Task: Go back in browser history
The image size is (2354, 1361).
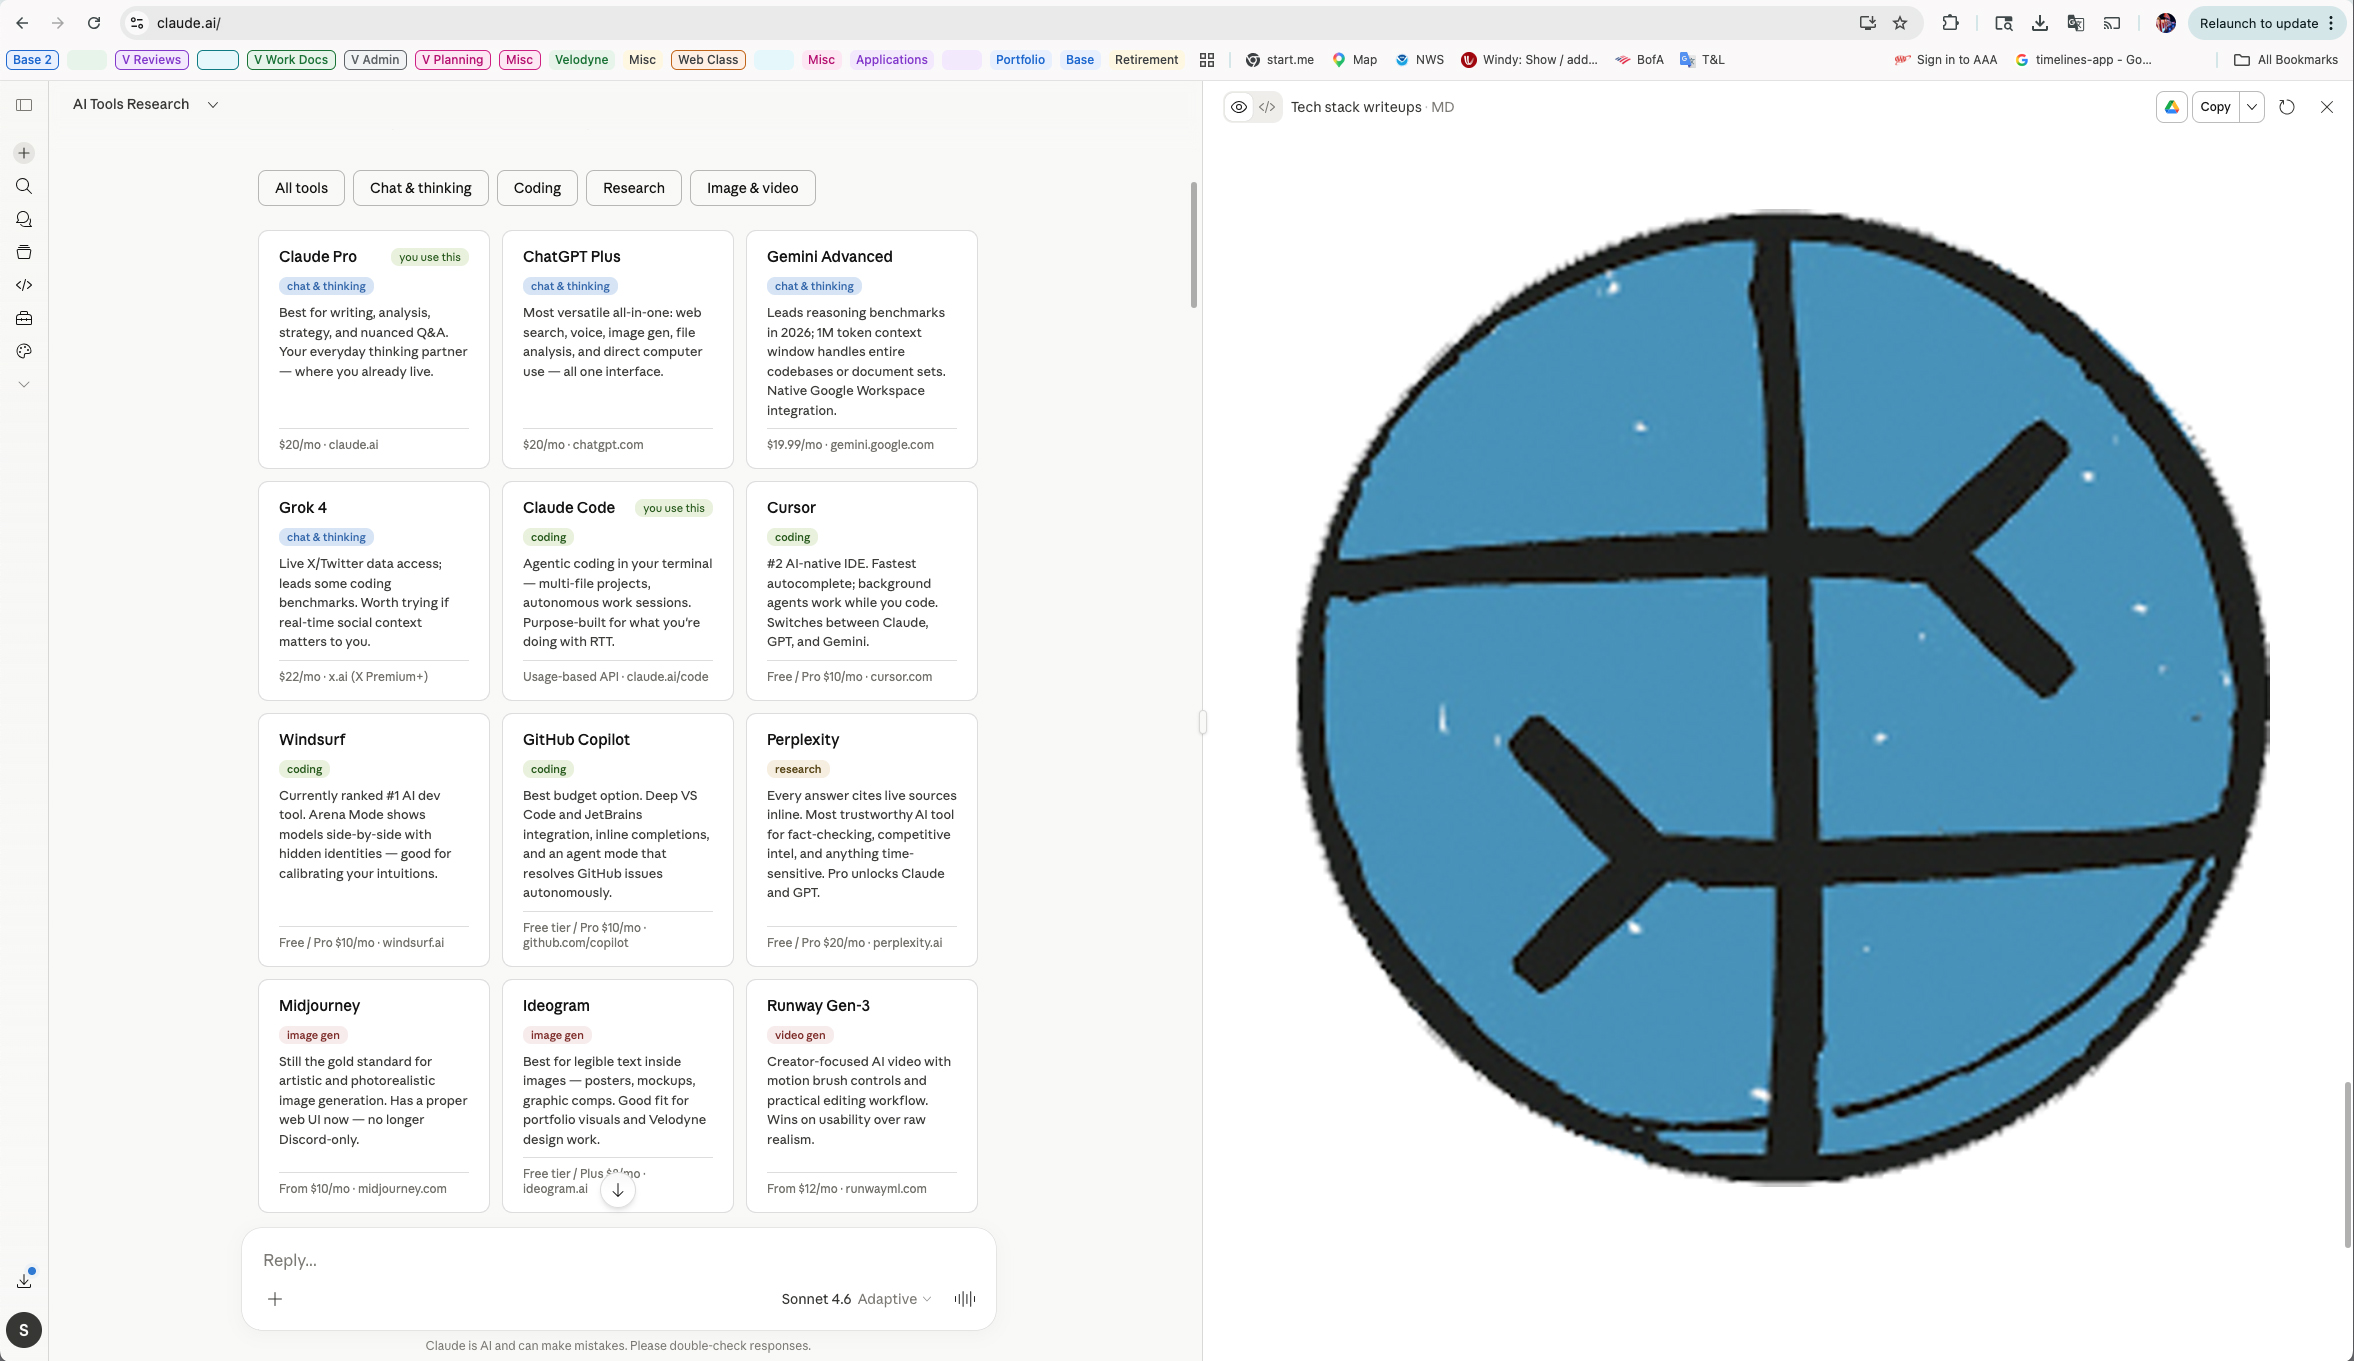Action: pyautogui.click(x=22, y=23)
